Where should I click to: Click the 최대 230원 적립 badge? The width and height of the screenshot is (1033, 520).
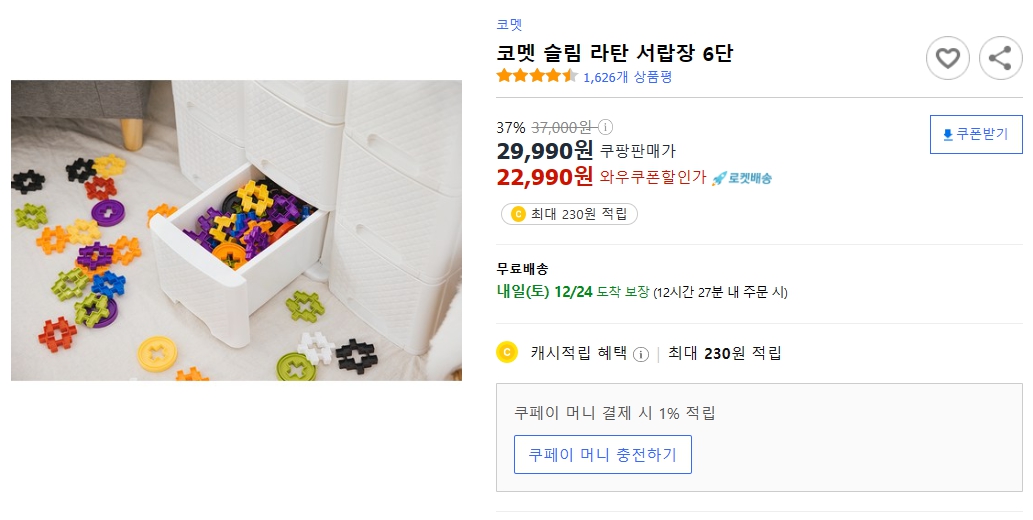pyautogui.click(x=569, y=213)
